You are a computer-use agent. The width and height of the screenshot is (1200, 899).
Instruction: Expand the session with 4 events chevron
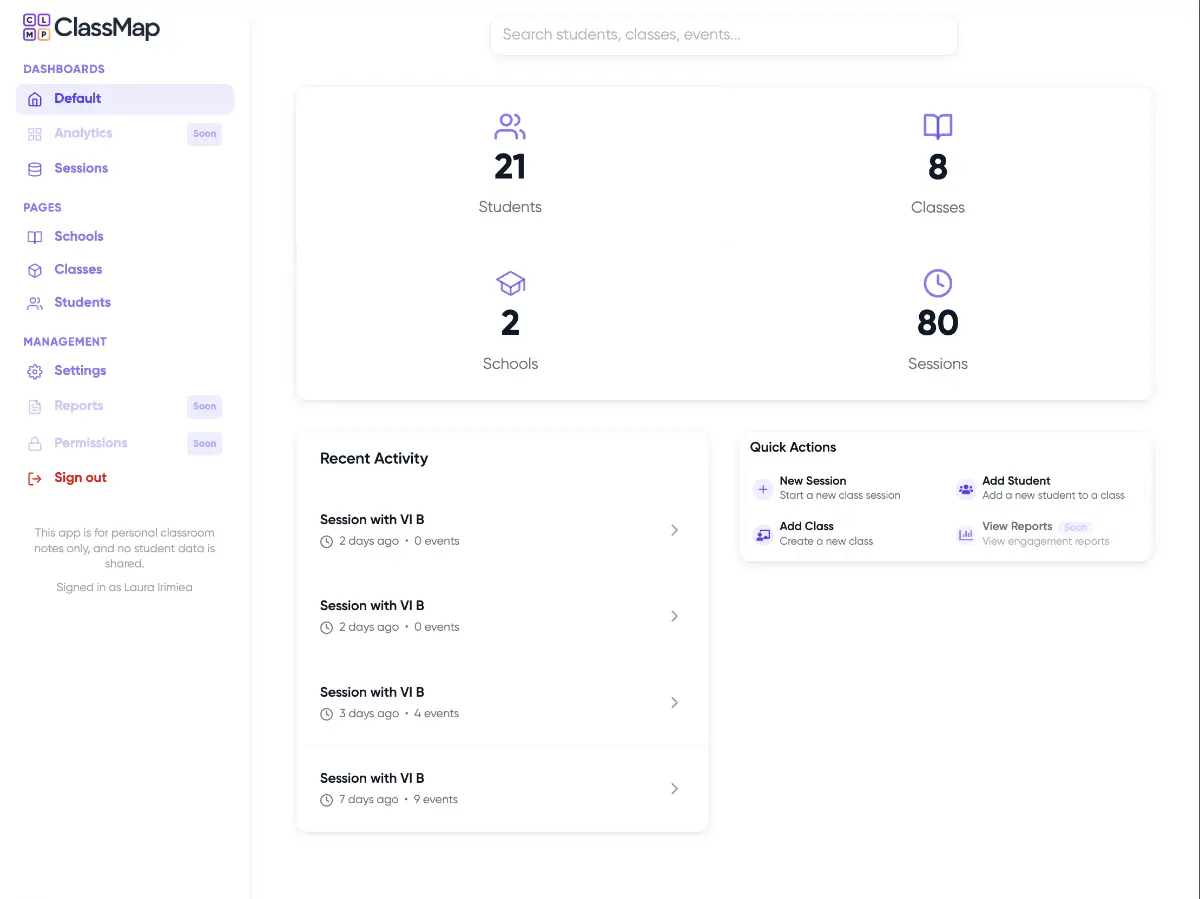click(674, 703)
